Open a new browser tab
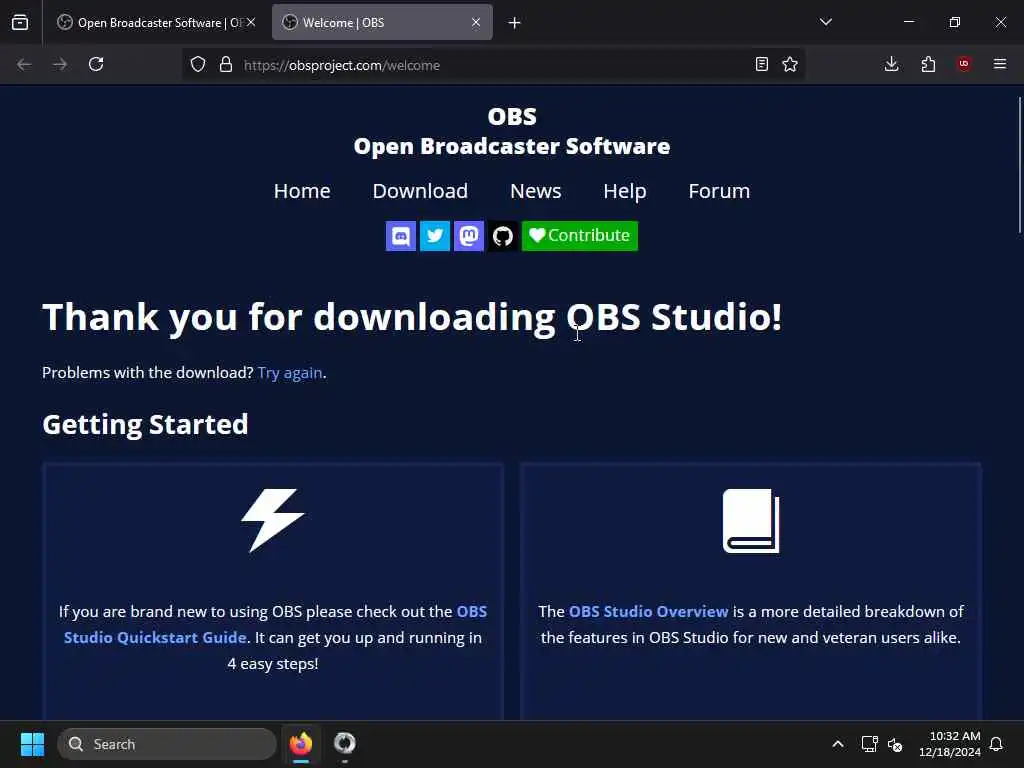The width and height of the screenshot is (1024, 768). pyautogui.click(x=515, y=23)
